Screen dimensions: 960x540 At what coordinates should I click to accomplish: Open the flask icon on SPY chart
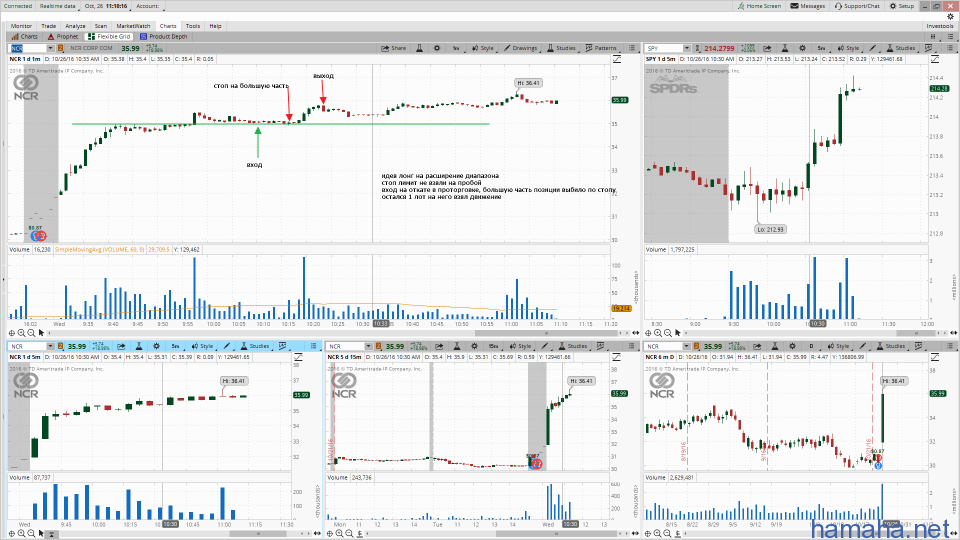click(x=785, y=48)
